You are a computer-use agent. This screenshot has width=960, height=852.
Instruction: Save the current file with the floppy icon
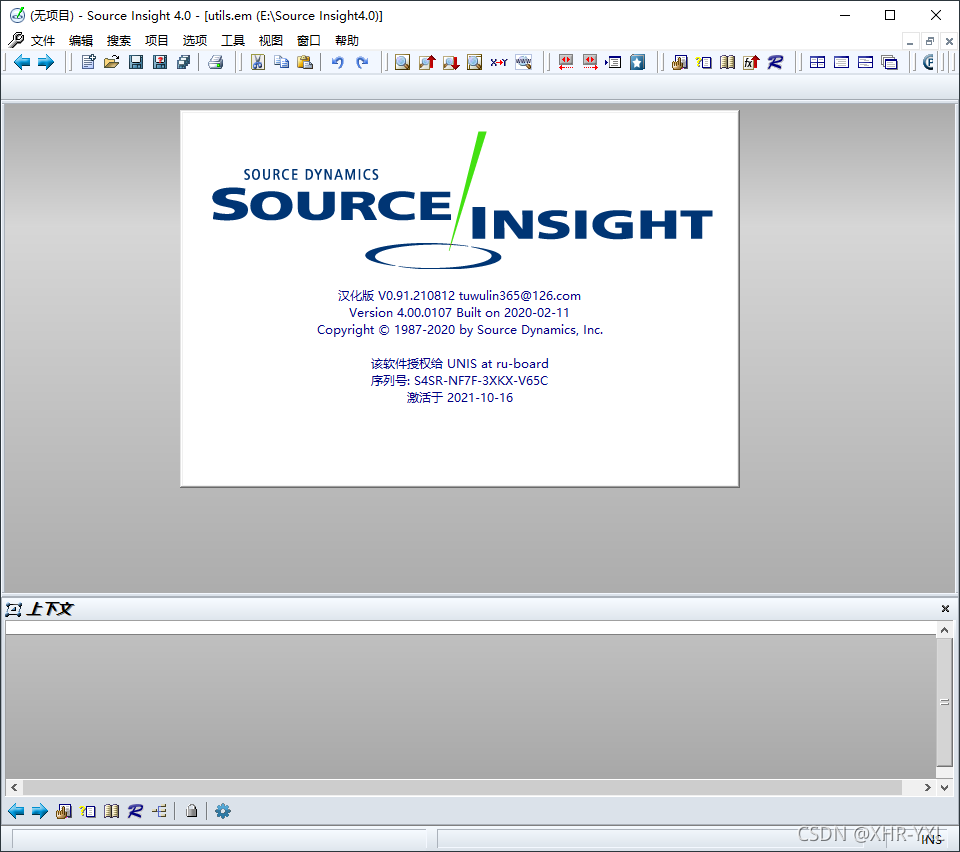(136, 62)
